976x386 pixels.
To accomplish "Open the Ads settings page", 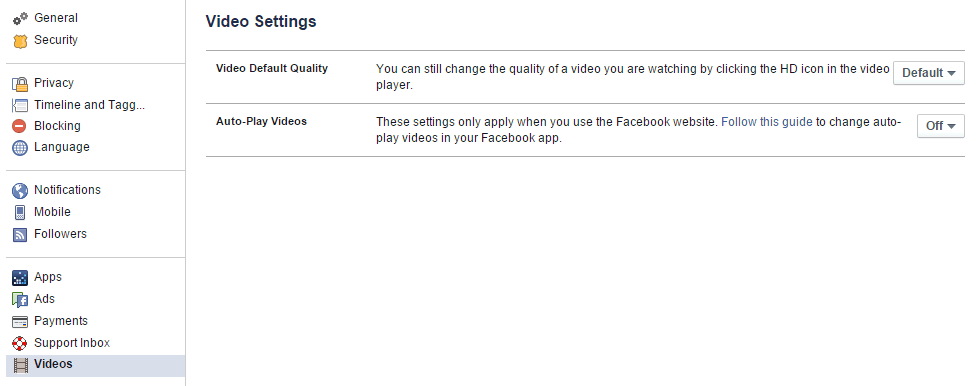I will coord(44,299).
